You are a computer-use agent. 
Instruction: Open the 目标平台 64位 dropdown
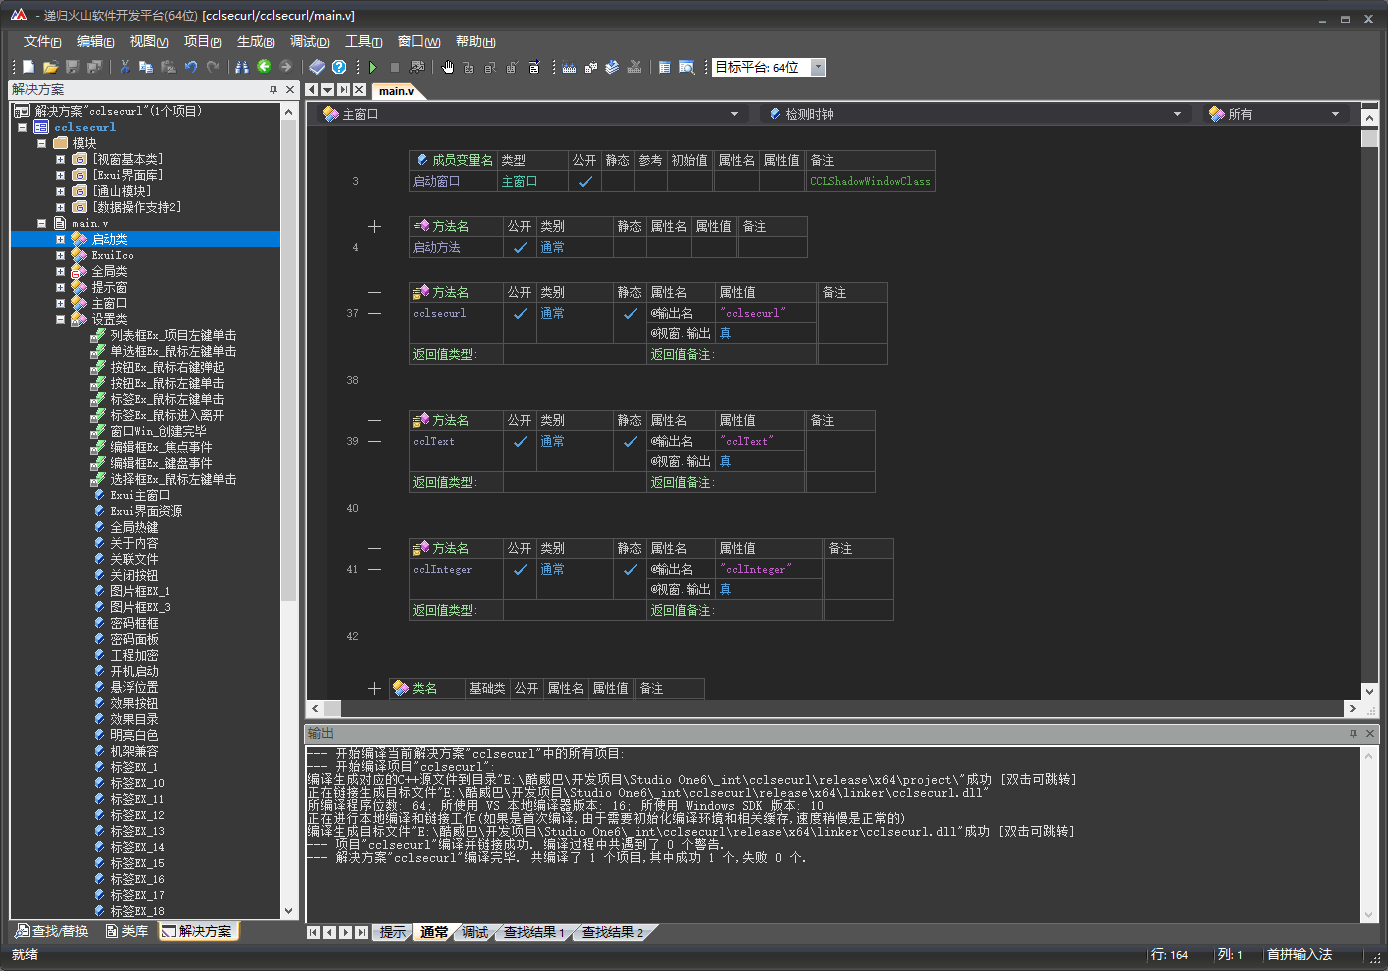[x=818, y=67]
